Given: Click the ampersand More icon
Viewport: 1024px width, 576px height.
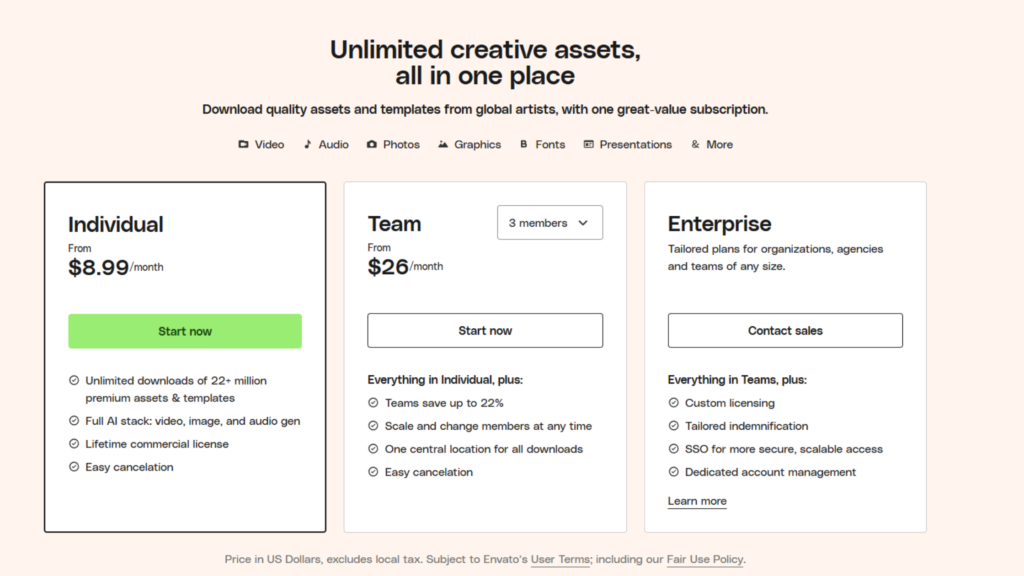Looking at the screenshot, I should click(695, 144).
